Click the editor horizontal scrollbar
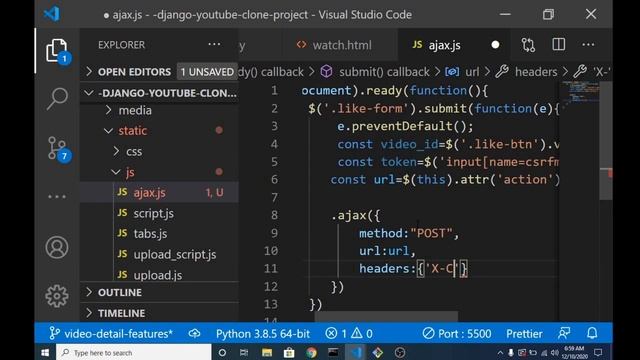640x360 pixels. (x=386, y=317)
